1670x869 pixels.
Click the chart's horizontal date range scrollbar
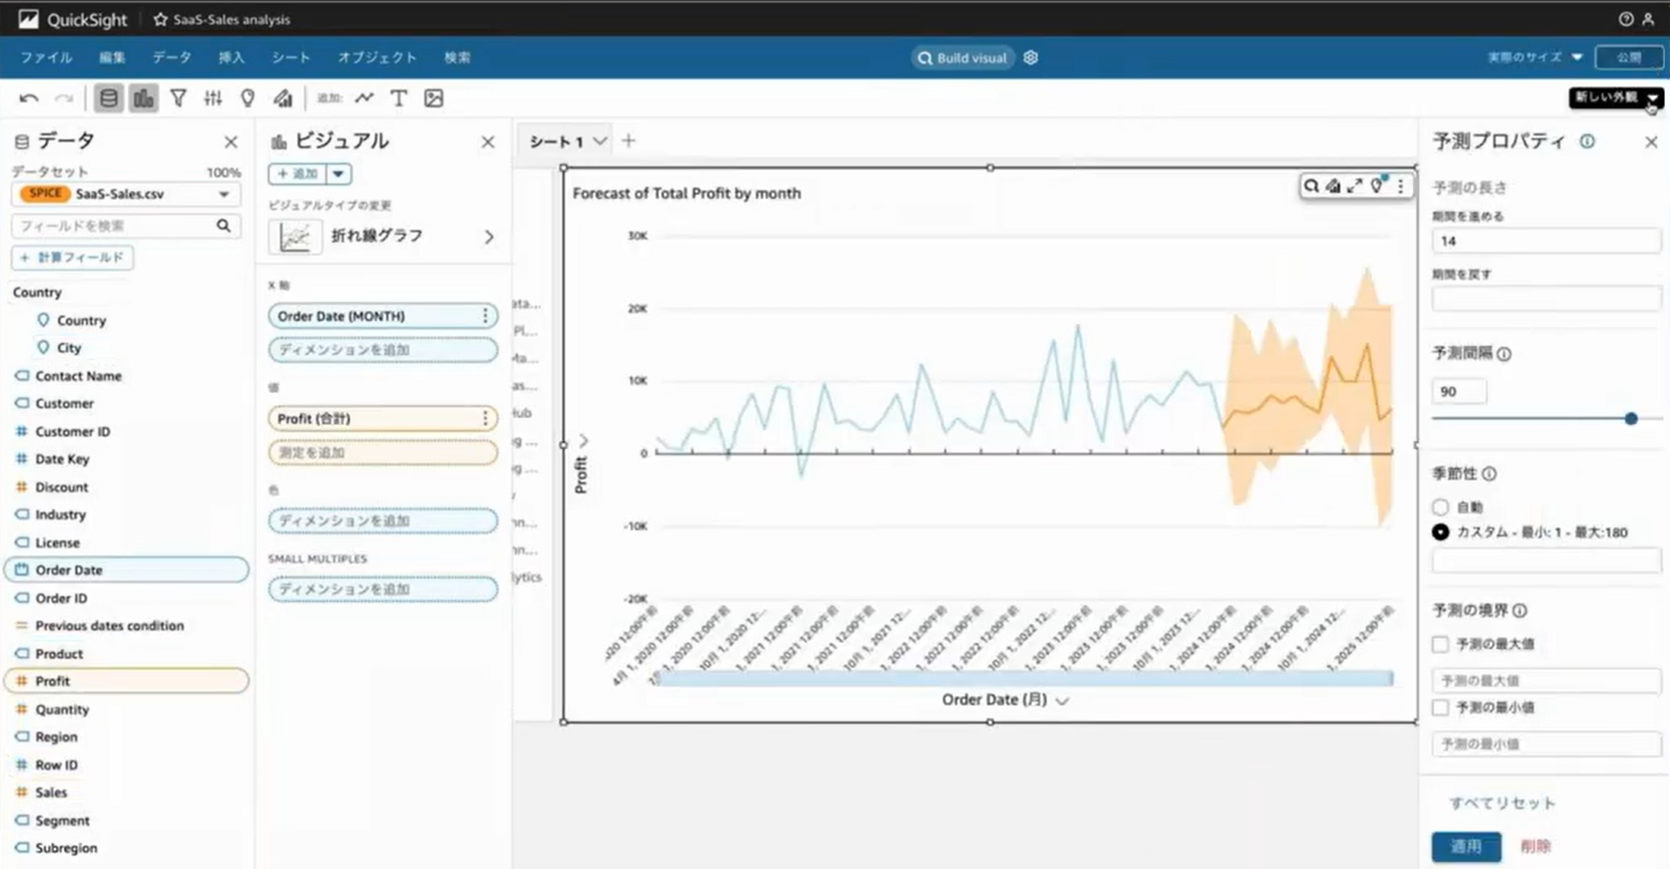click(x=1024, y=679)
